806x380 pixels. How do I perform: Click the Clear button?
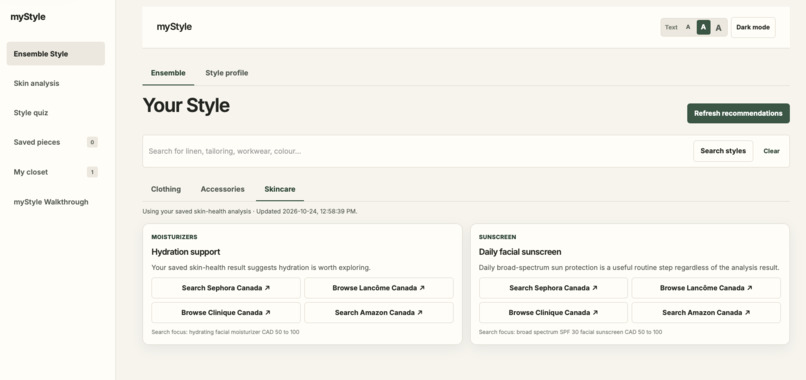771,151
